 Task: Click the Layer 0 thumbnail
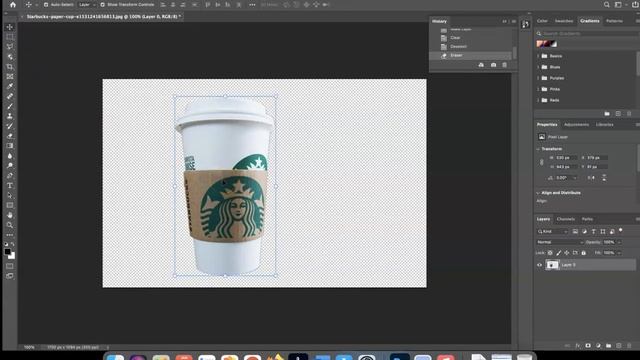pyautogui.click(x=552, y=265)
